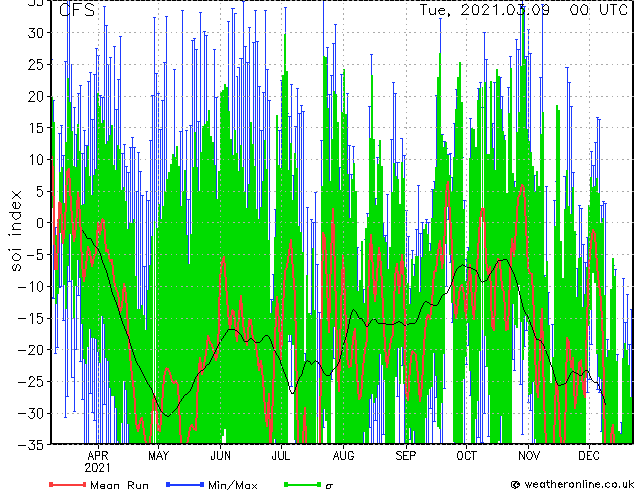This screenshot has height=490, width=634.
Task: Select the DEC month label
Action: pos(589,456)
